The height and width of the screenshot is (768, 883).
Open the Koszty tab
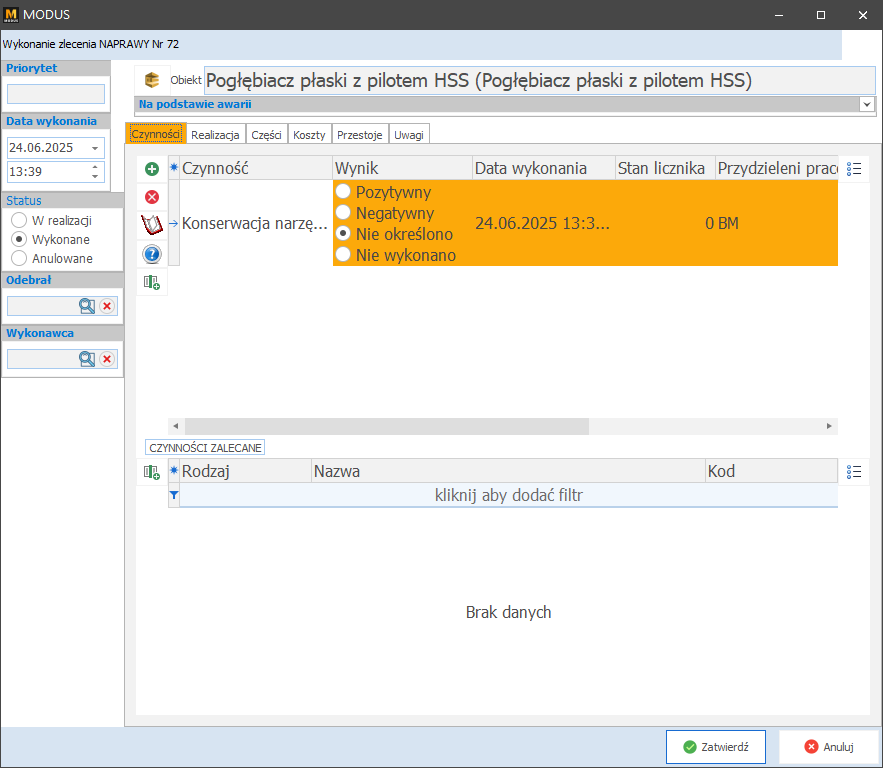pos(309,134)
